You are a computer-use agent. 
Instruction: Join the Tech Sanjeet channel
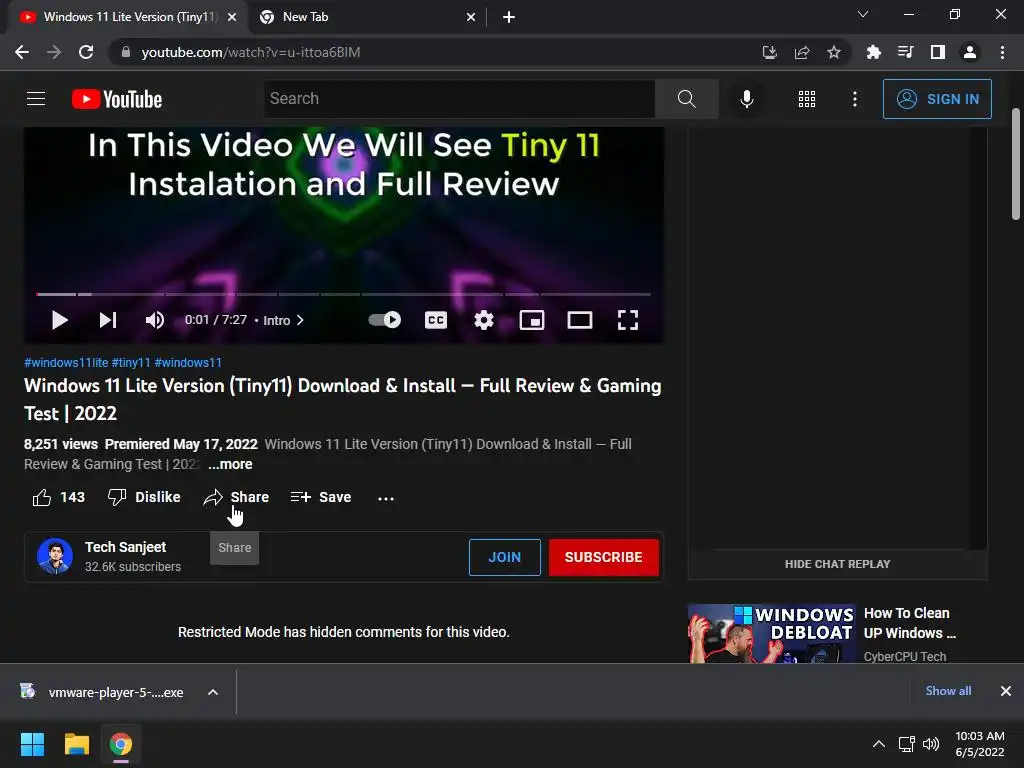(x=505, y=558)
